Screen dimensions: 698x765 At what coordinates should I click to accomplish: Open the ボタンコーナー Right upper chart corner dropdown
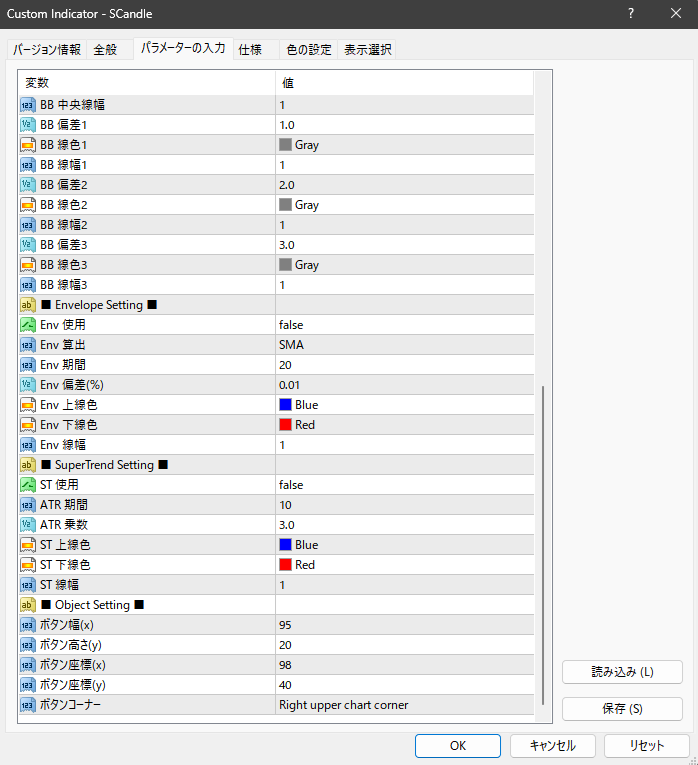(404, 705)
